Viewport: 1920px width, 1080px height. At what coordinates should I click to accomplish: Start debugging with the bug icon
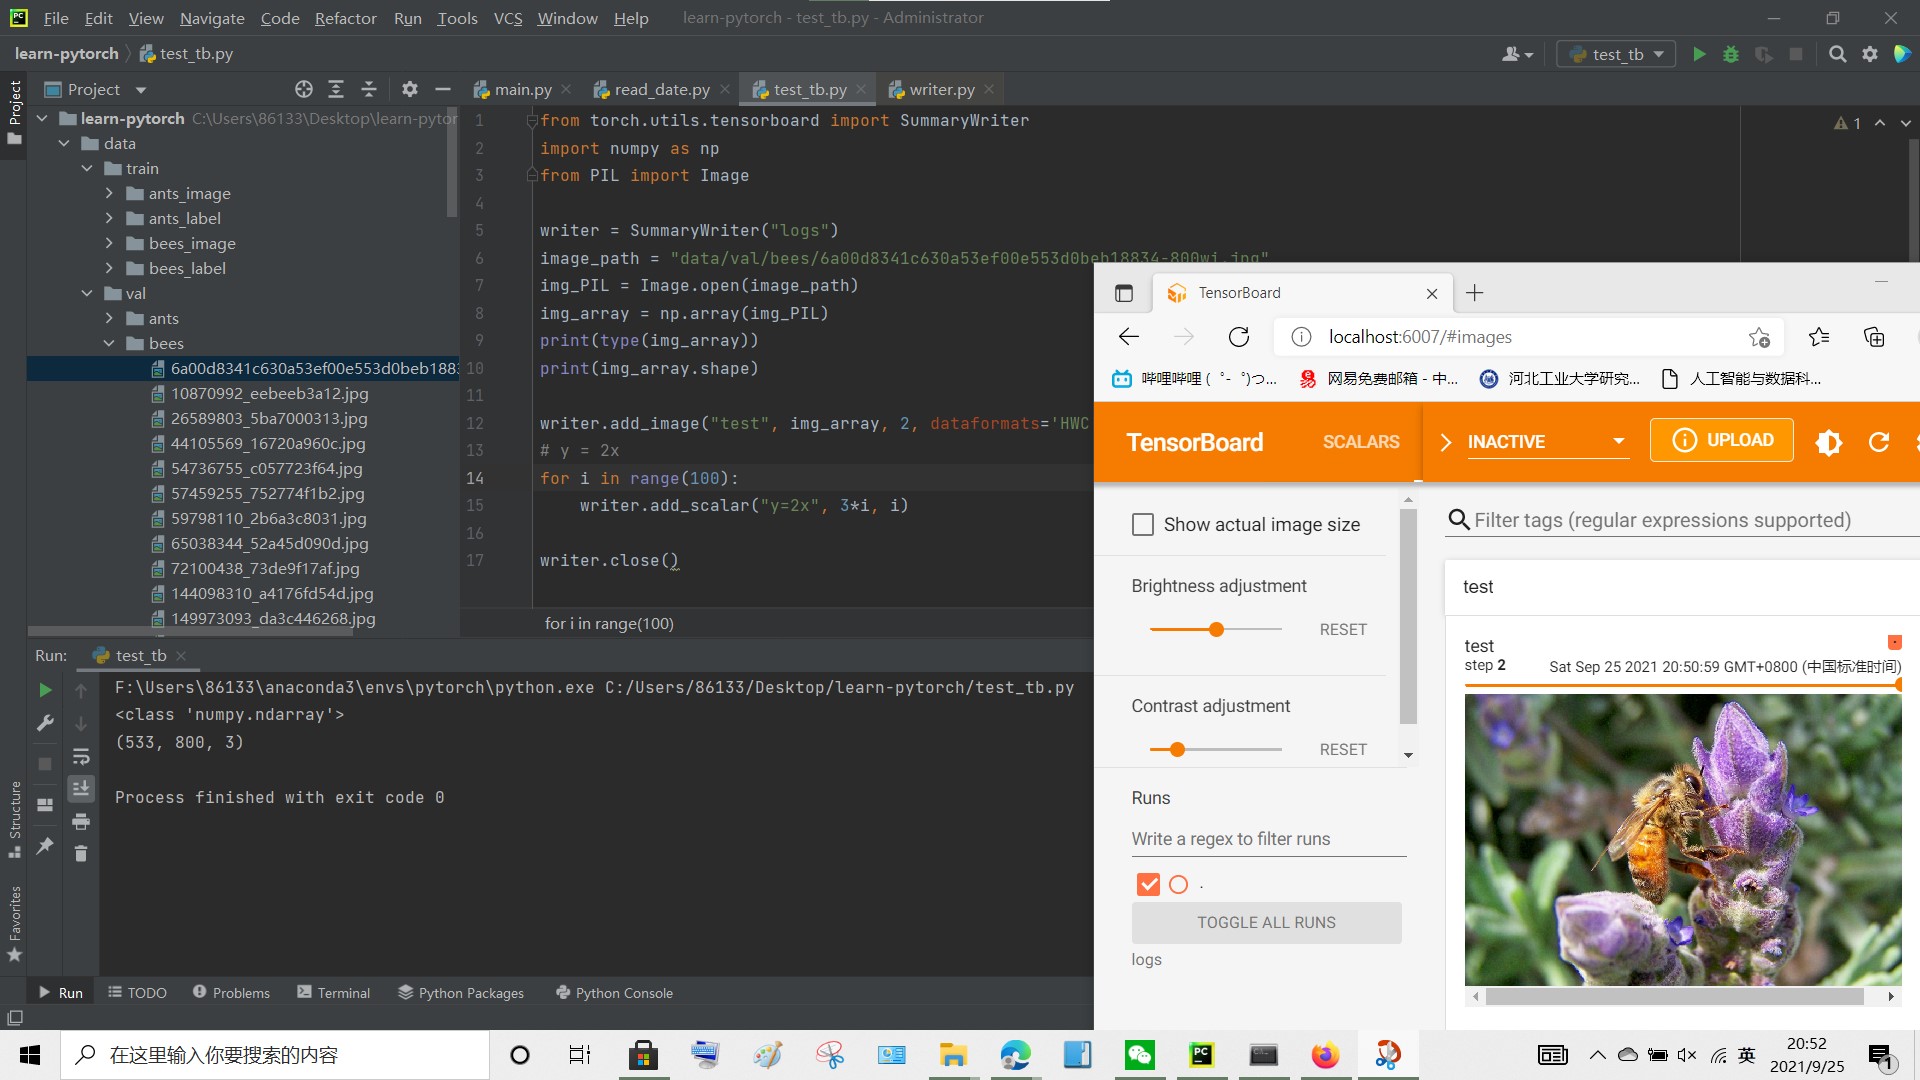pyautogui.click(x=1731, y=54)
